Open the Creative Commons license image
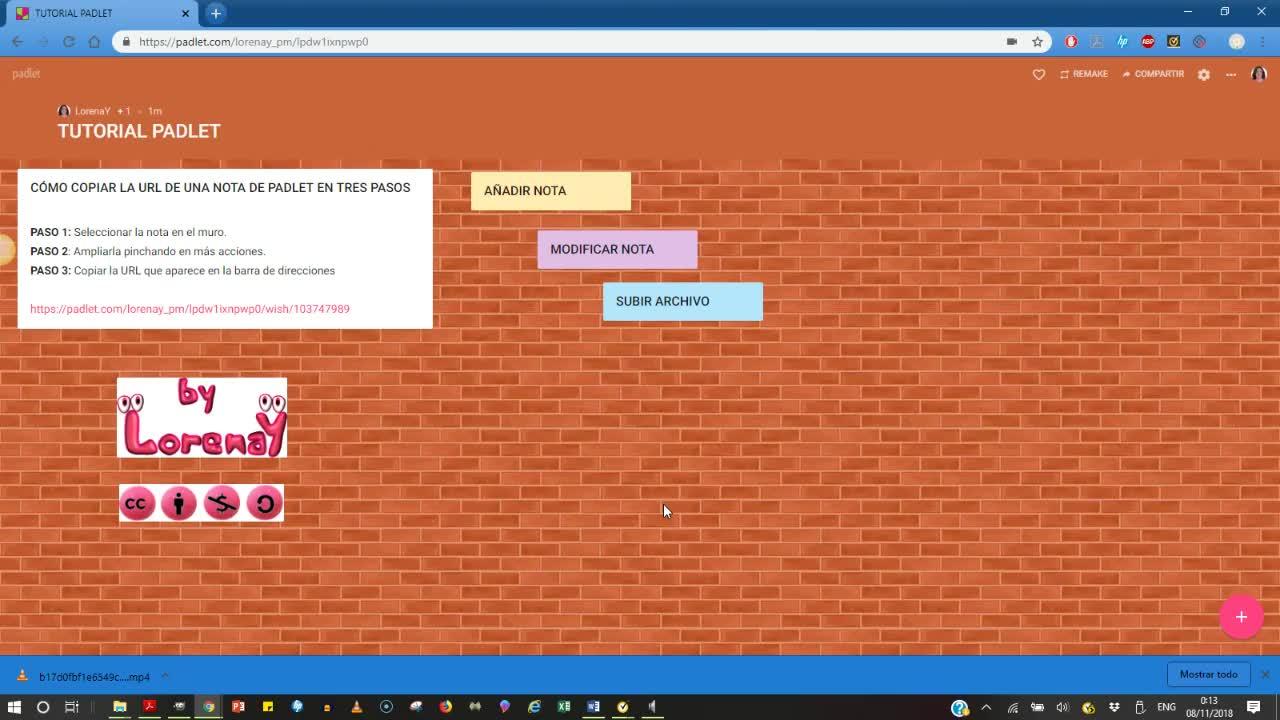Screen dimensions: 1280x720 201,503
